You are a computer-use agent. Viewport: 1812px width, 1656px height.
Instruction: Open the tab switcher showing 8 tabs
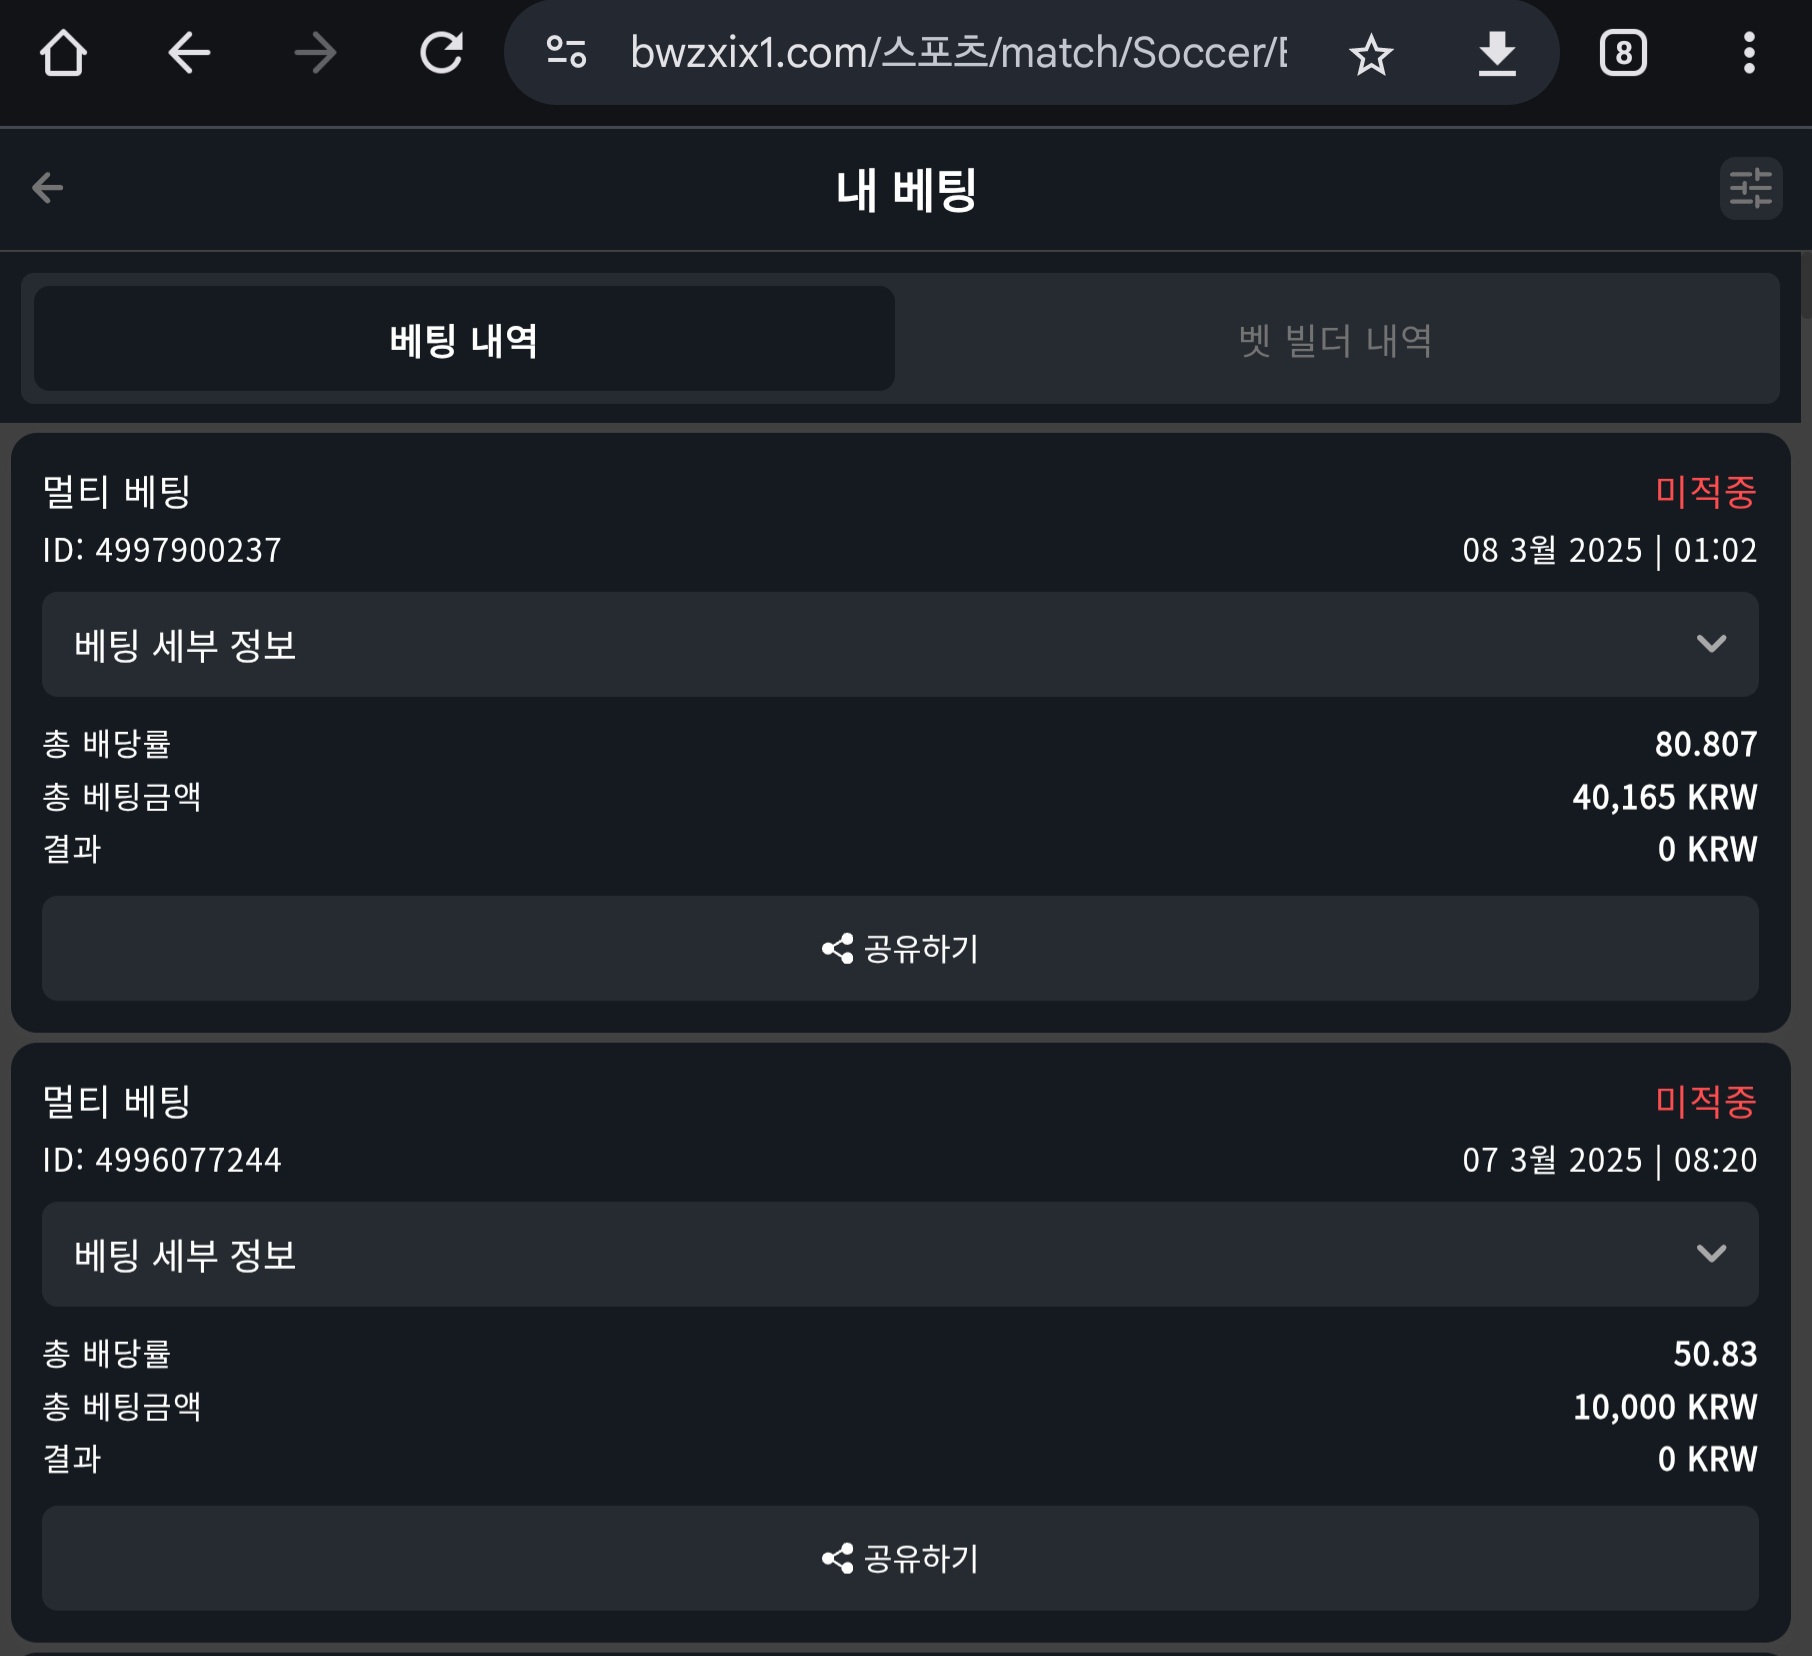(x=1623, y=53)
